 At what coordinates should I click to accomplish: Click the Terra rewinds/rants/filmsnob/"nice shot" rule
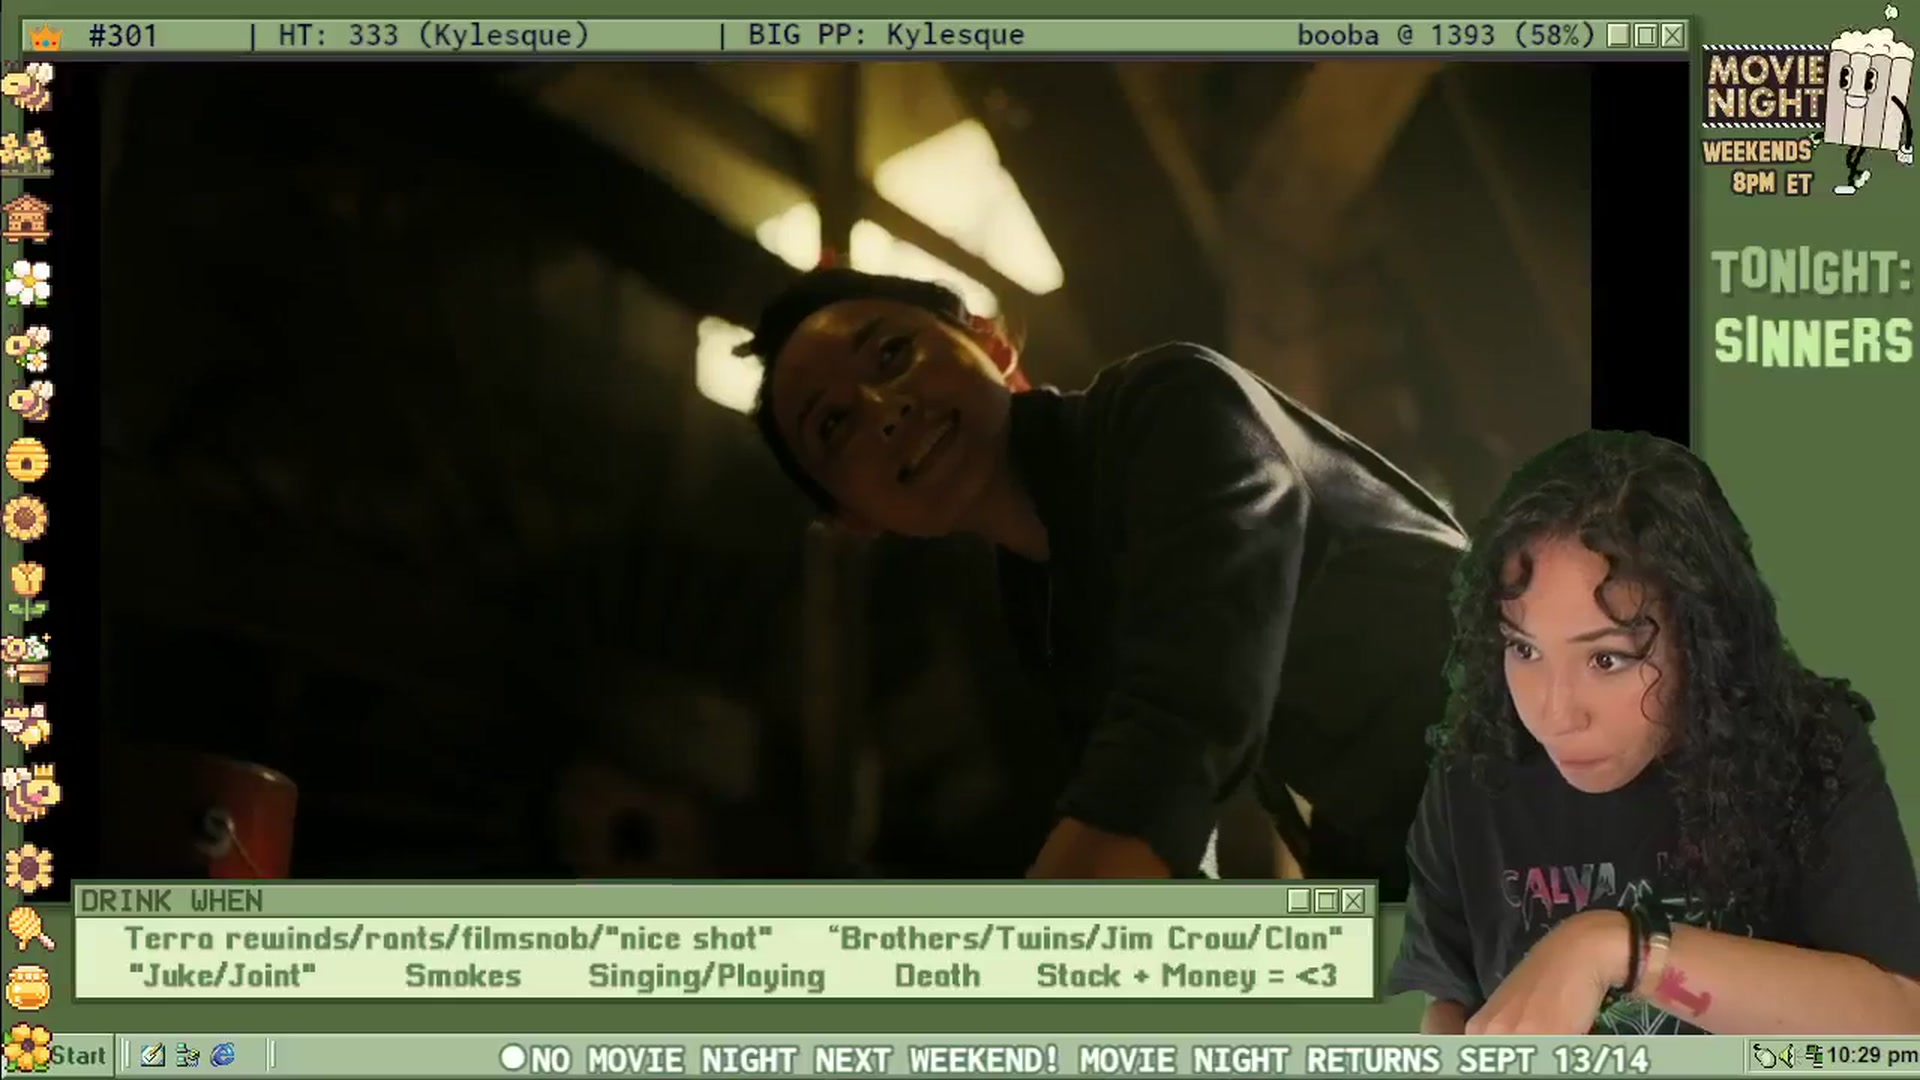pyautogui.click(x=448, y=939)
